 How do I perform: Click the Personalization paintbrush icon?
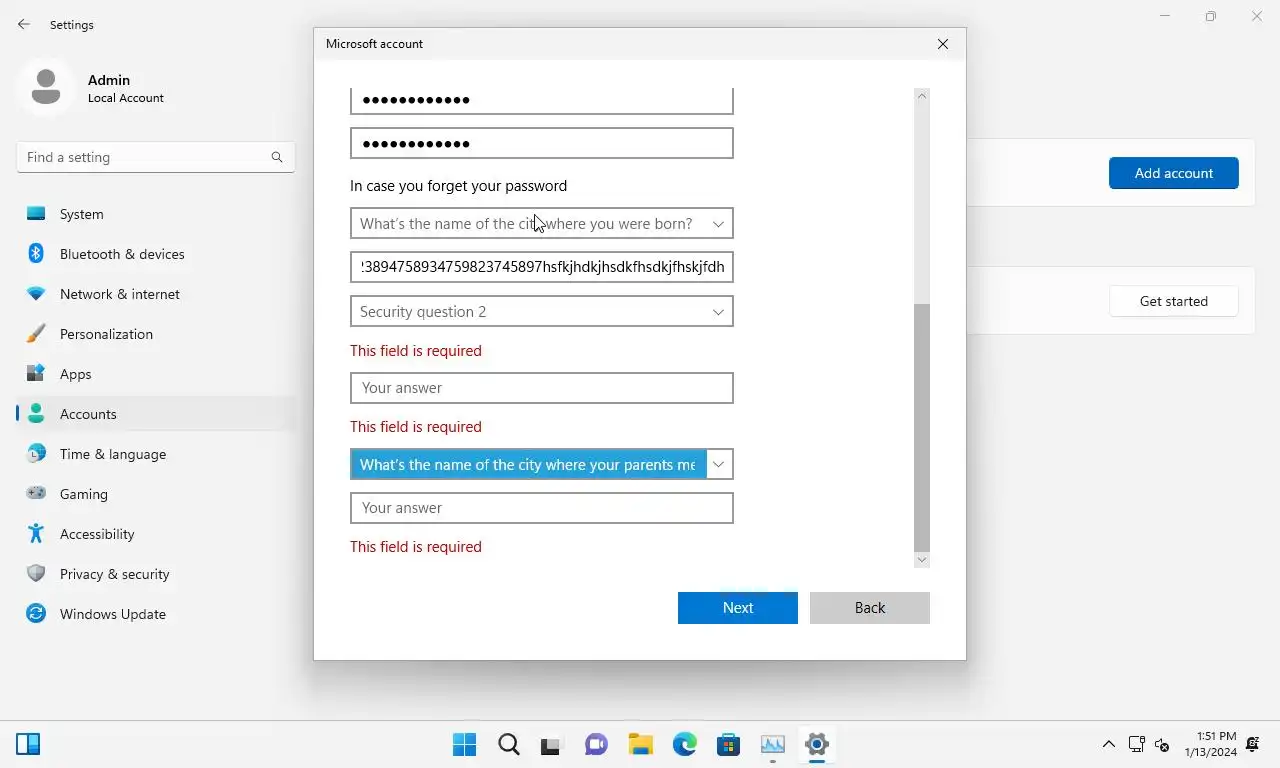36,334
